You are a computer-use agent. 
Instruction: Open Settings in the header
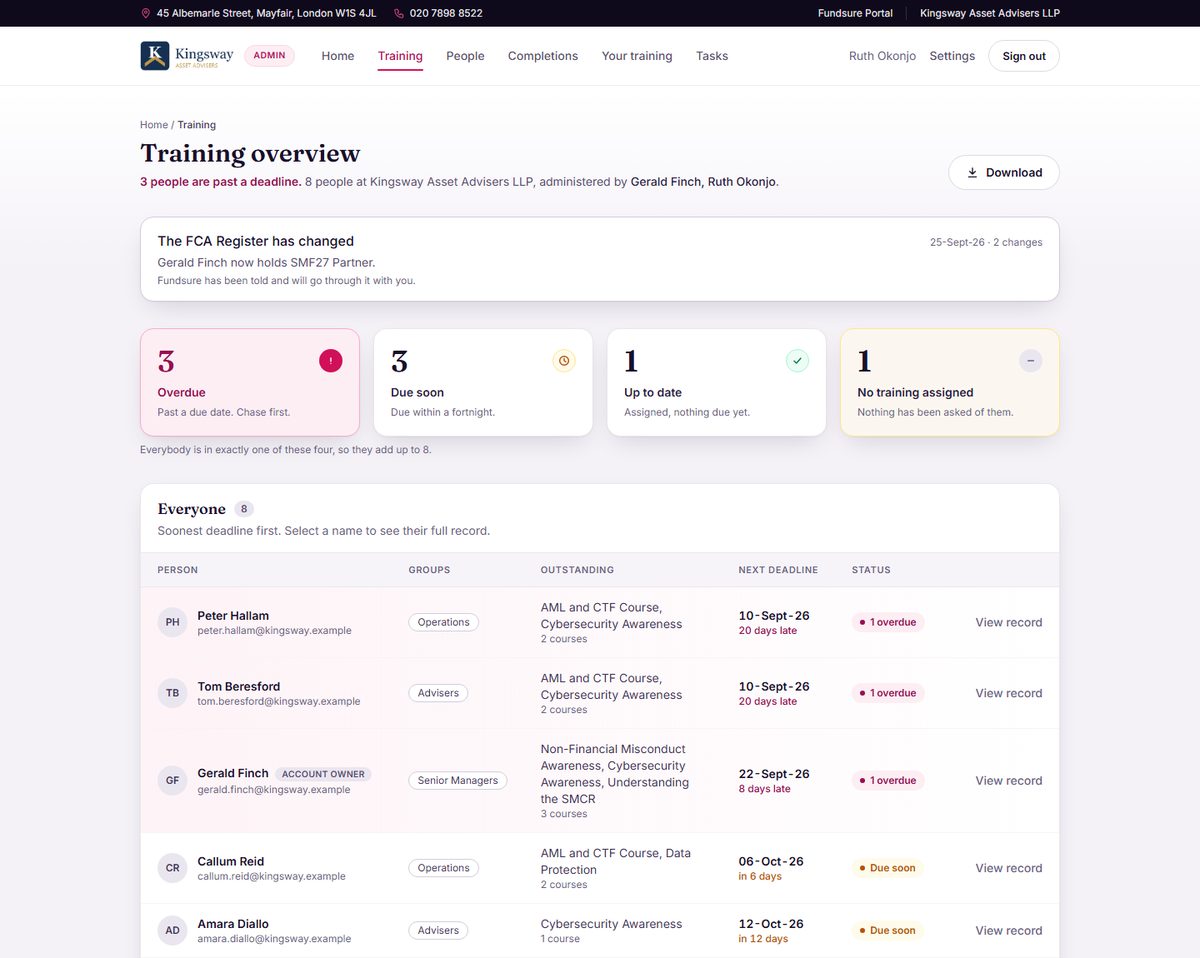click(x=952, y=56)
